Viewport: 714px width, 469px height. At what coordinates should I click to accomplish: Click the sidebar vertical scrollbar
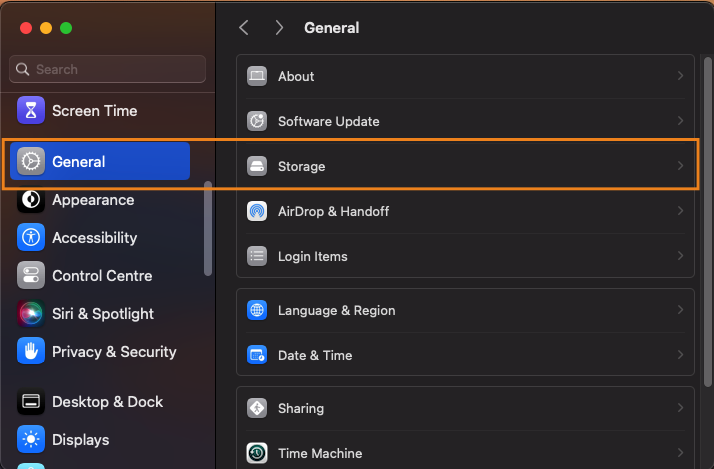click(x=208, y=228)
